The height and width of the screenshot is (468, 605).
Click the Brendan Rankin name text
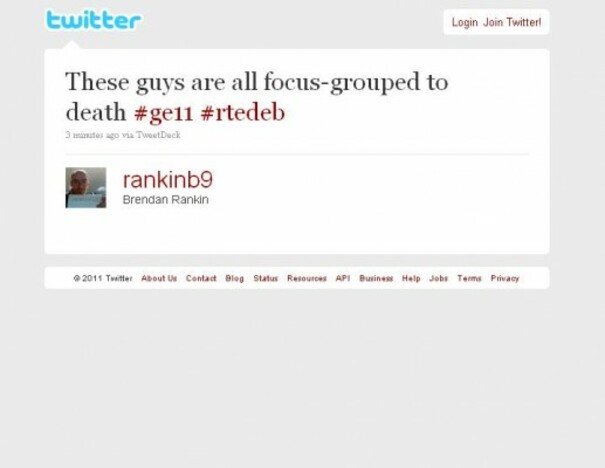[x=166, y=200]
